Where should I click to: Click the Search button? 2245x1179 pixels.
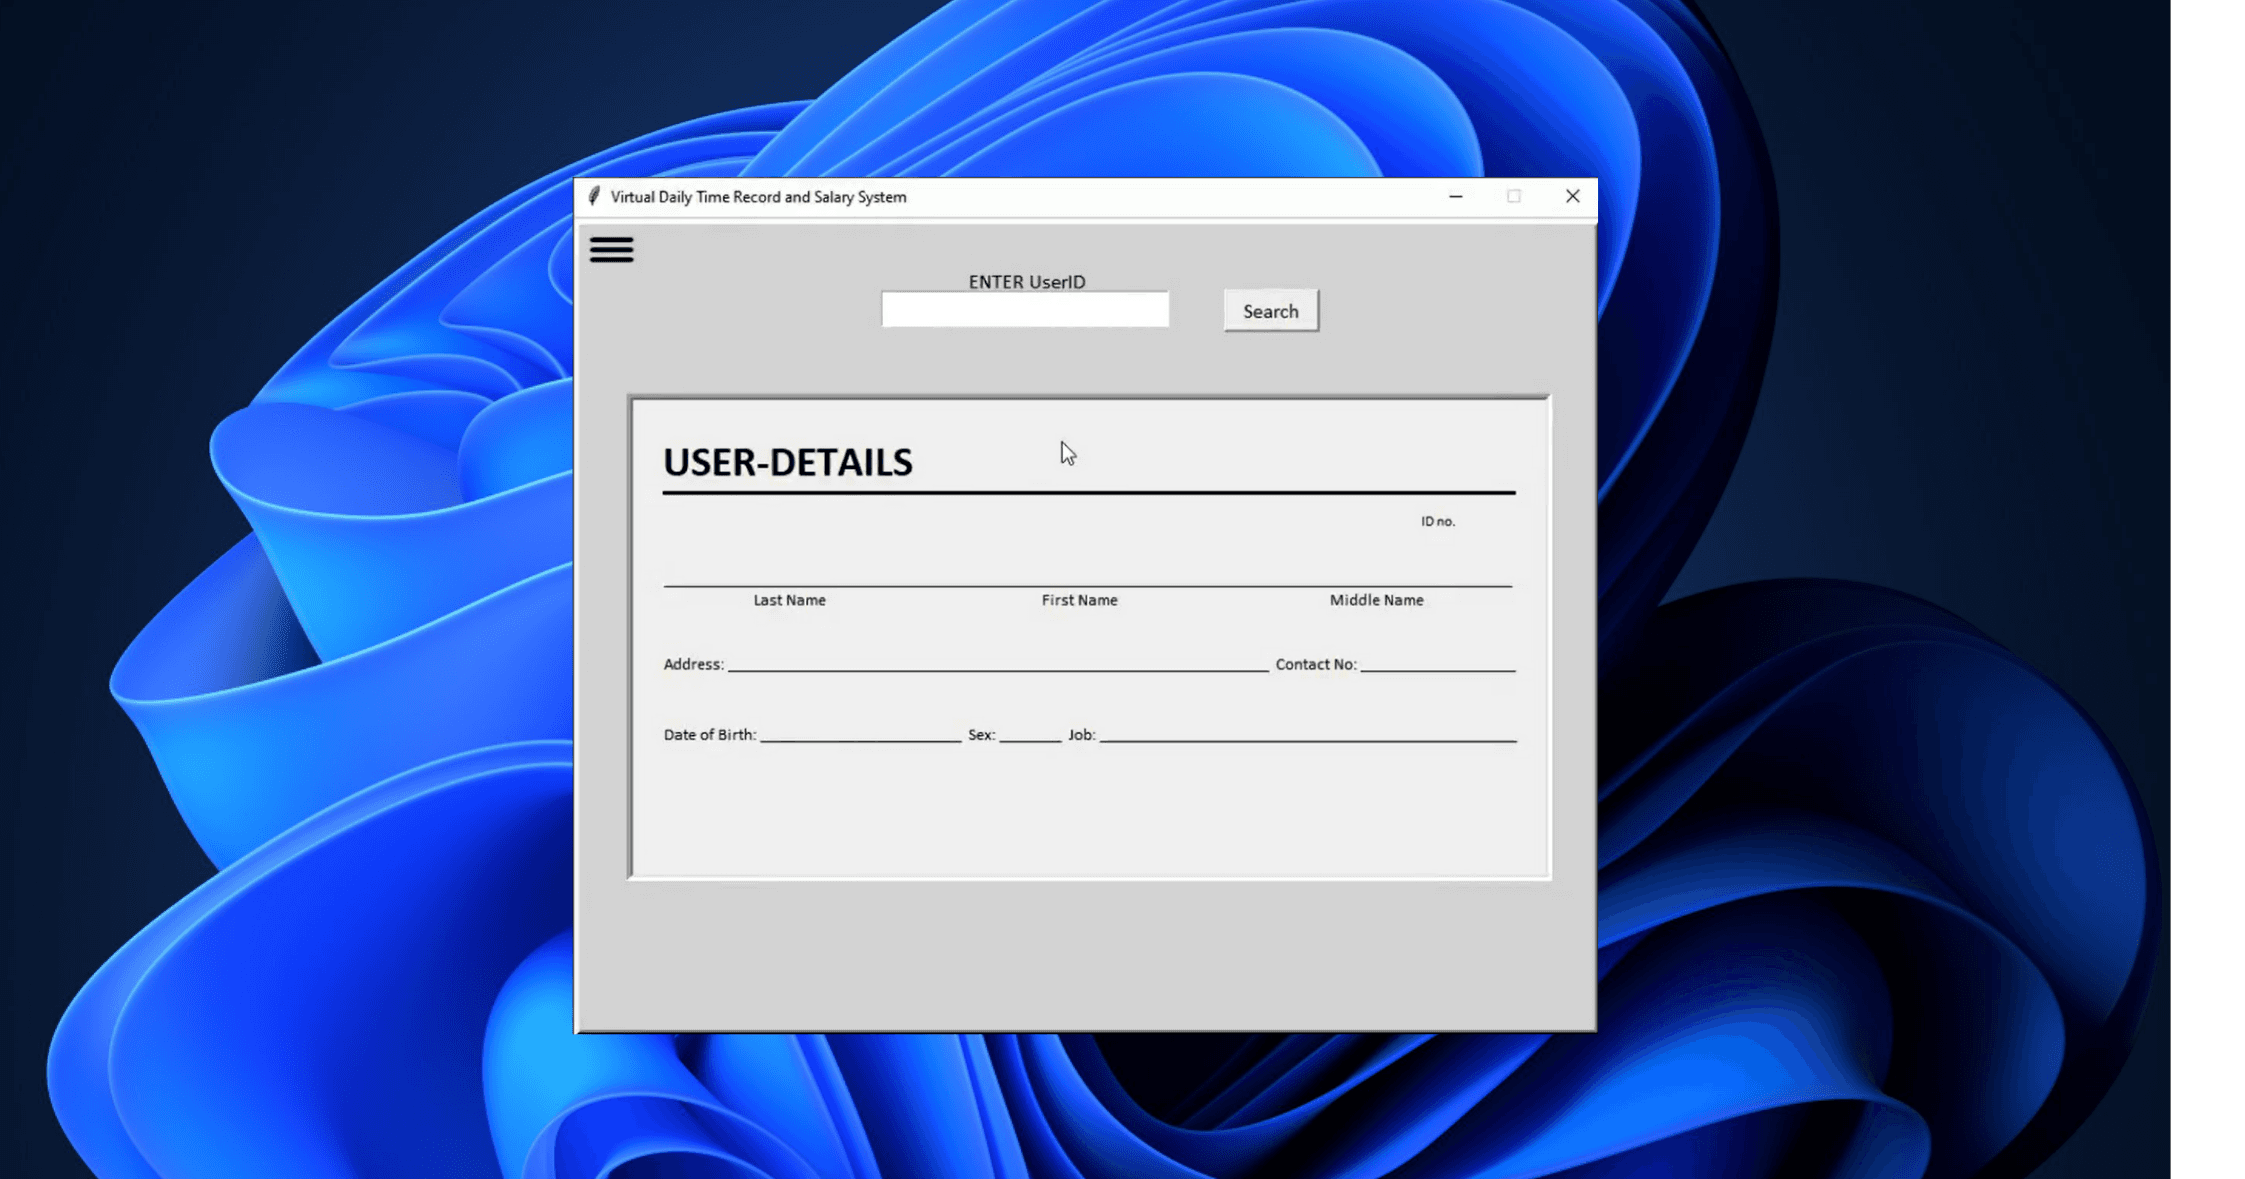[x=1270, y=311]
